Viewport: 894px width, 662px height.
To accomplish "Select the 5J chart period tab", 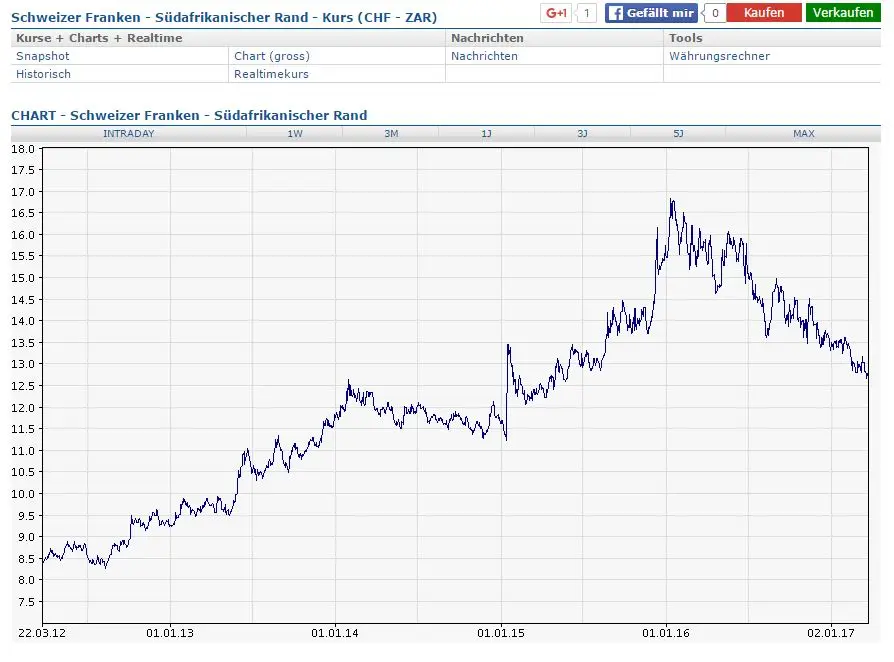I will tap(678, 133).
